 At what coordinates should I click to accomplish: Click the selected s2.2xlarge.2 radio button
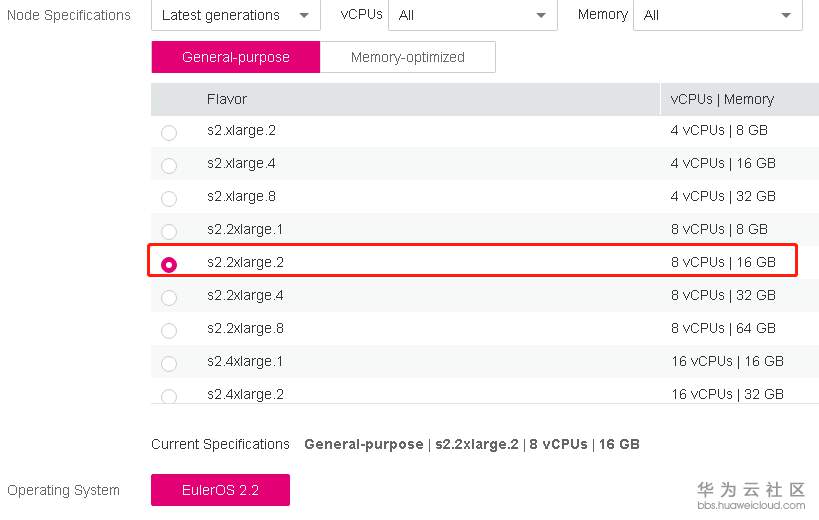(169, 265)
